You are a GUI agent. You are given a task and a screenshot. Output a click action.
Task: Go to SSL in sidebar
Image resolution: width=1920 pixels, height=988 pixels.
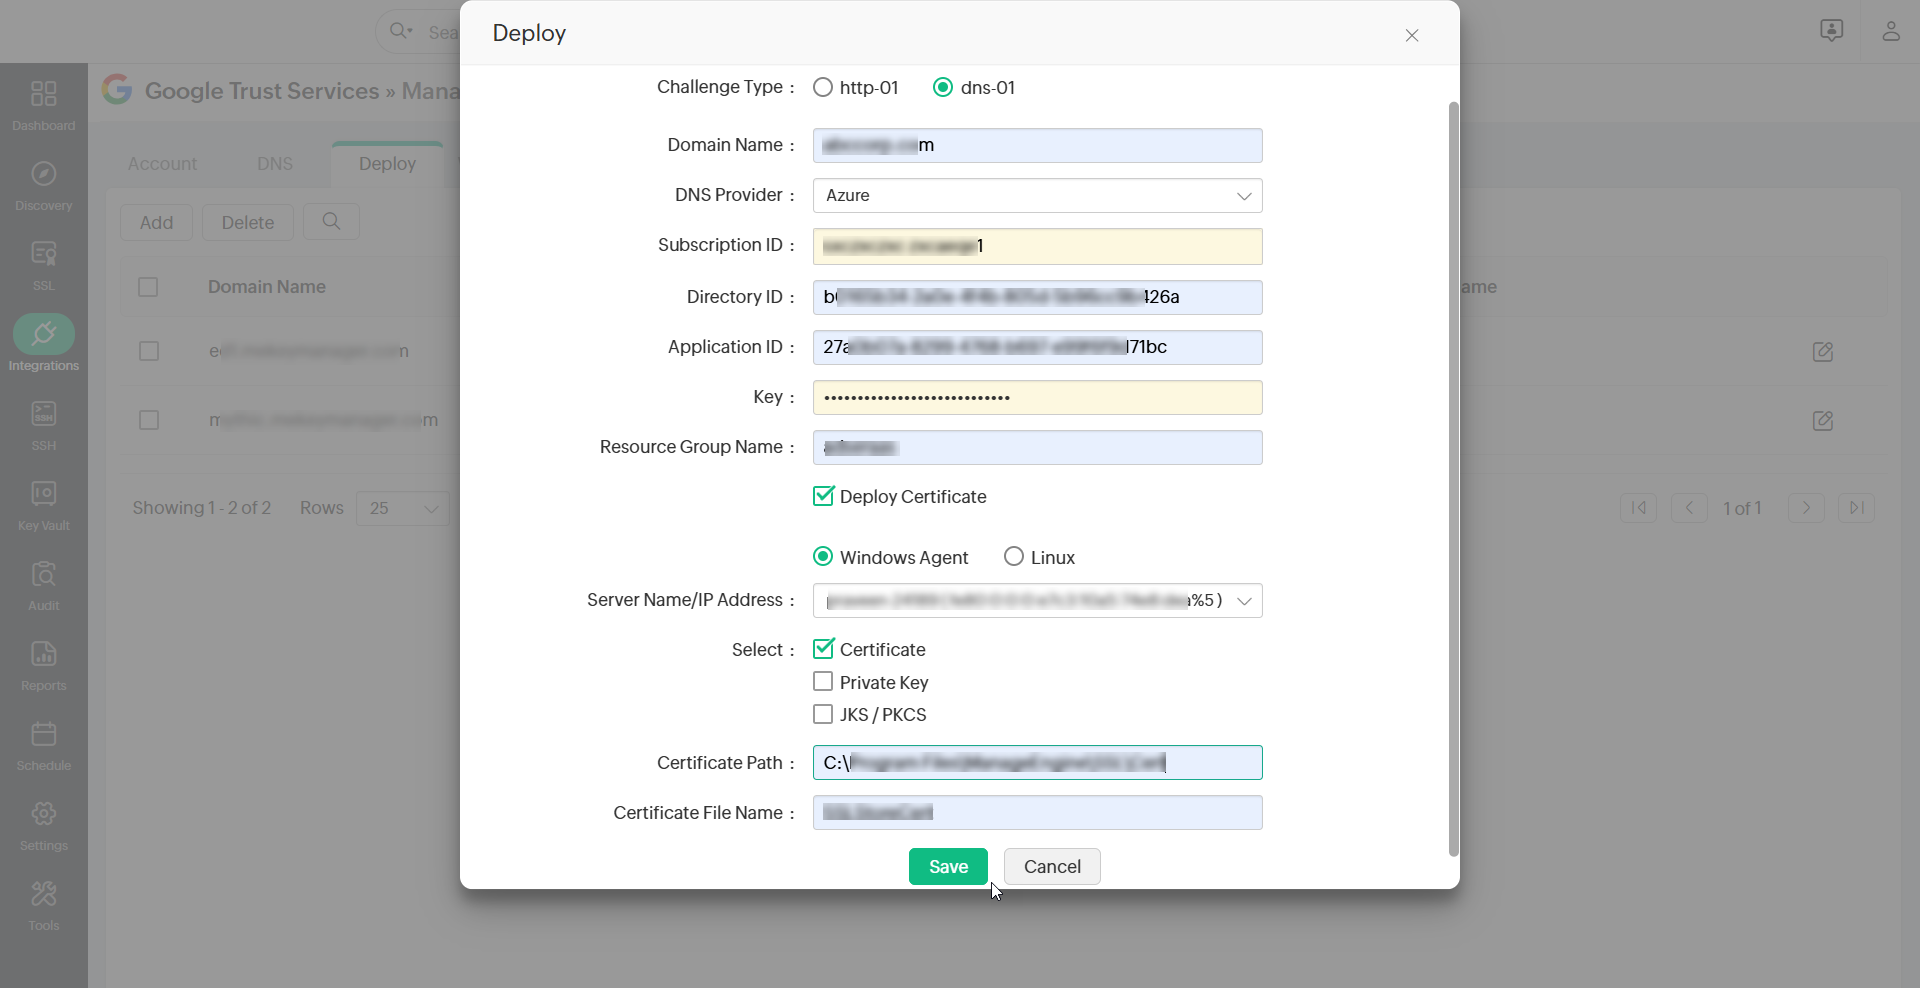point(43,266)
